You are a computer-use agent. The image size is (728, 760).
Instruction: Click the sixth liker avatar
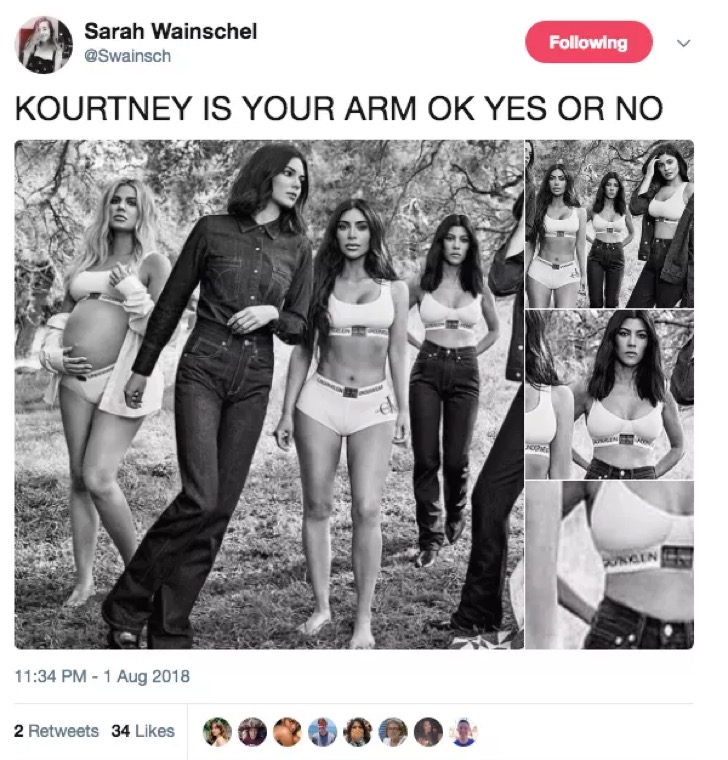[393, 731]
